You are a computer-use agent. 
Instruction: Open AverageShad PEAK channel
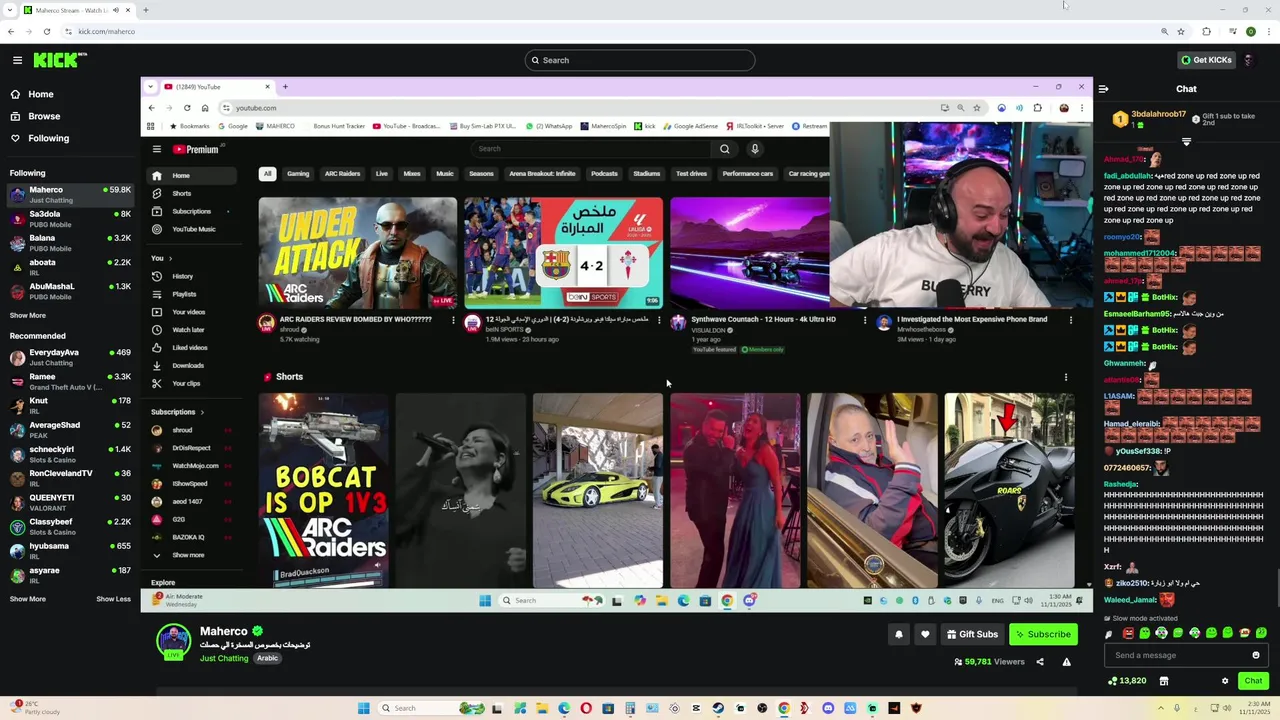click(70, 429)
